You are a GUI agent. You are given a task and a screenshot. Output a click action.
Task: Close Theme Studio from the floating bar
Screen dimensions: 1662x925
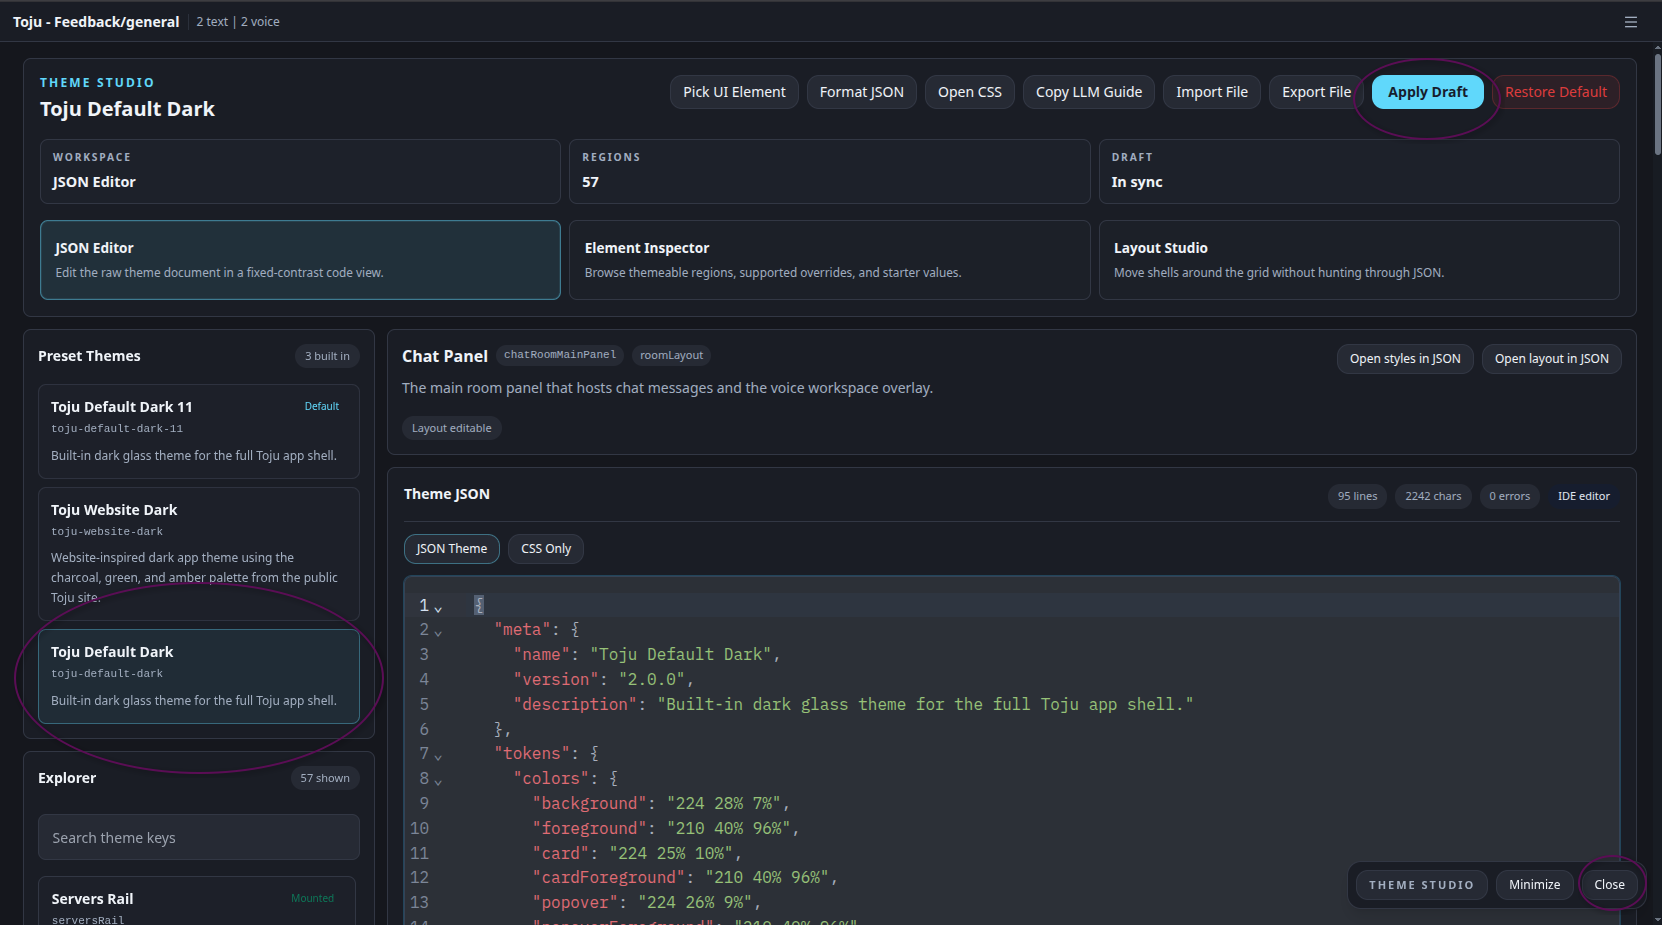(1609, 885)
